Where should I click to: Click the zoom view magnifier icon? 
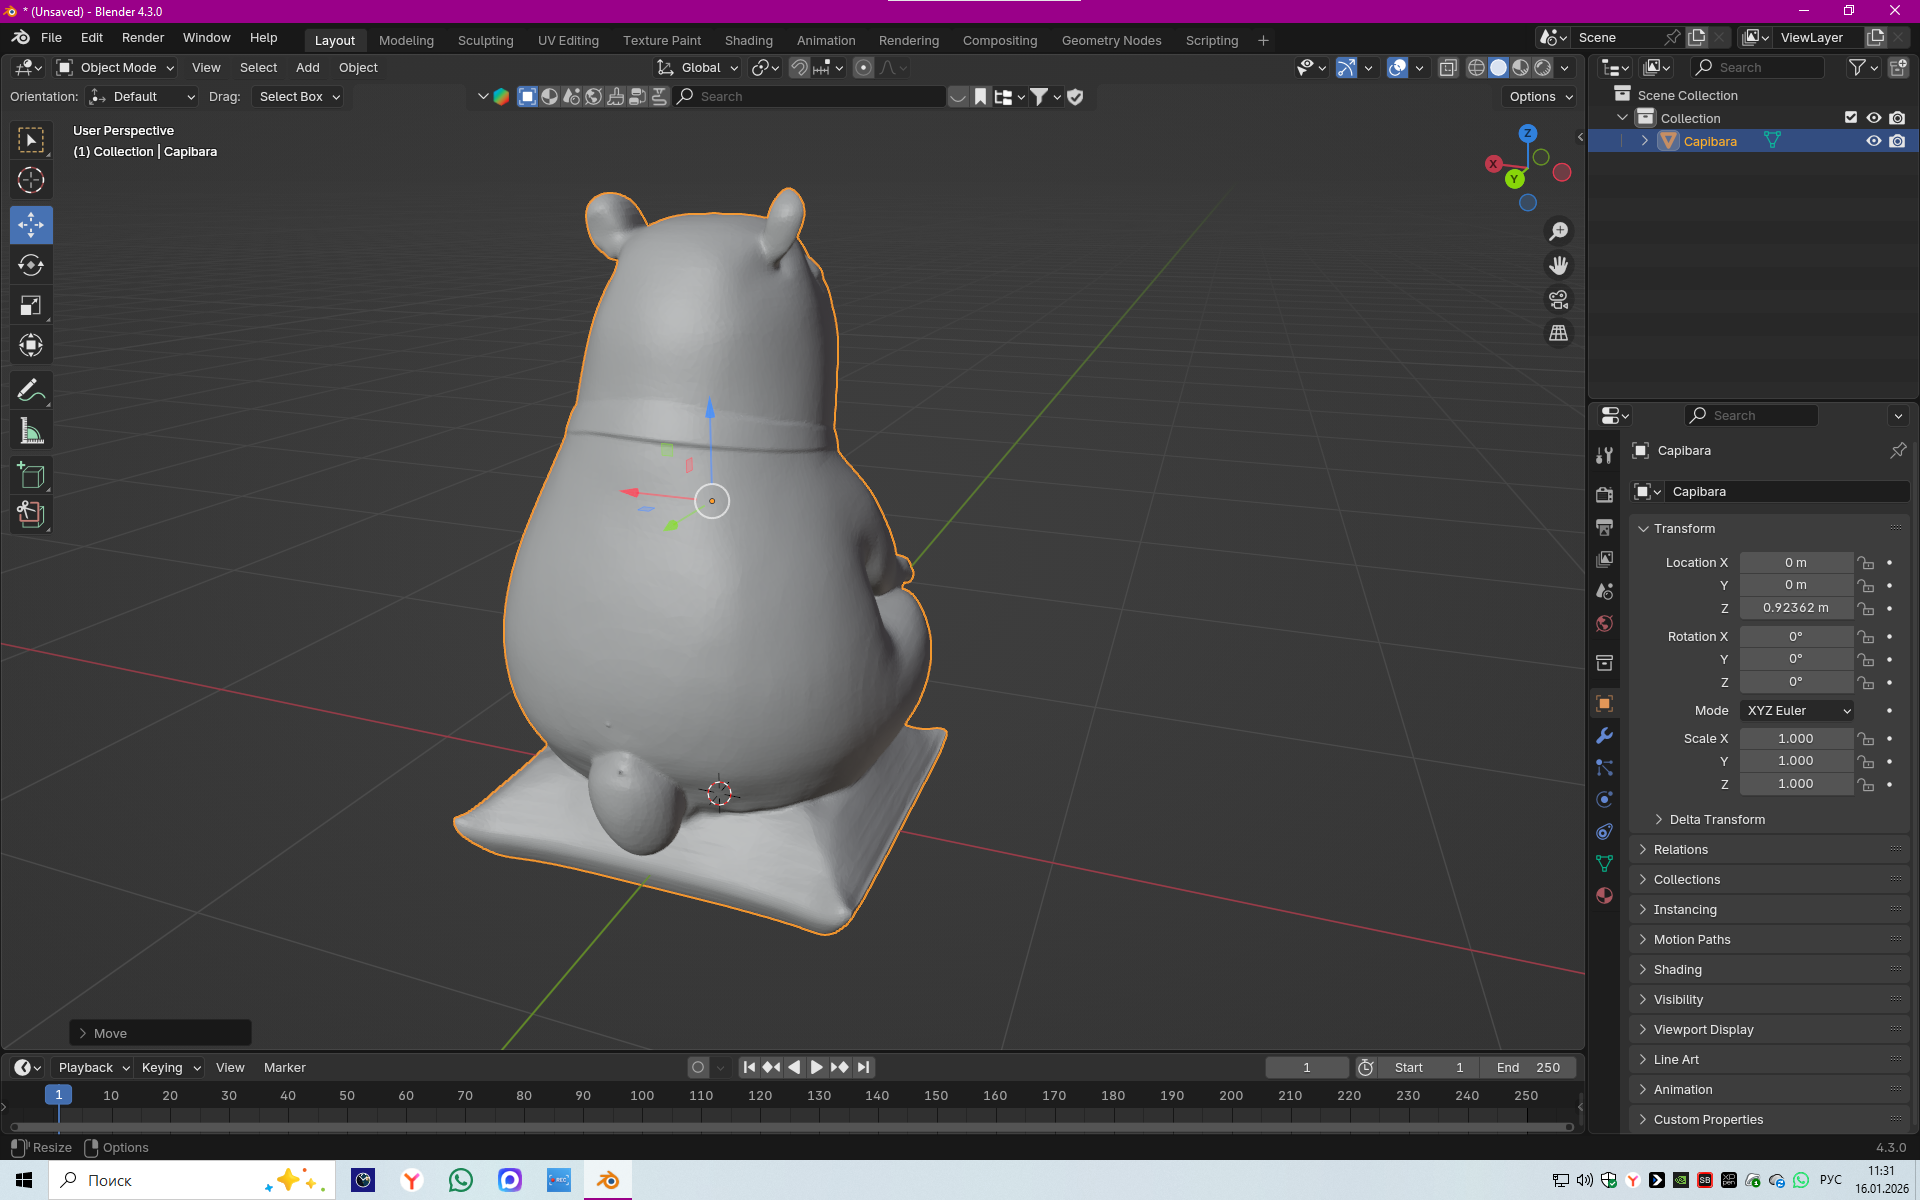(1558, 232)
